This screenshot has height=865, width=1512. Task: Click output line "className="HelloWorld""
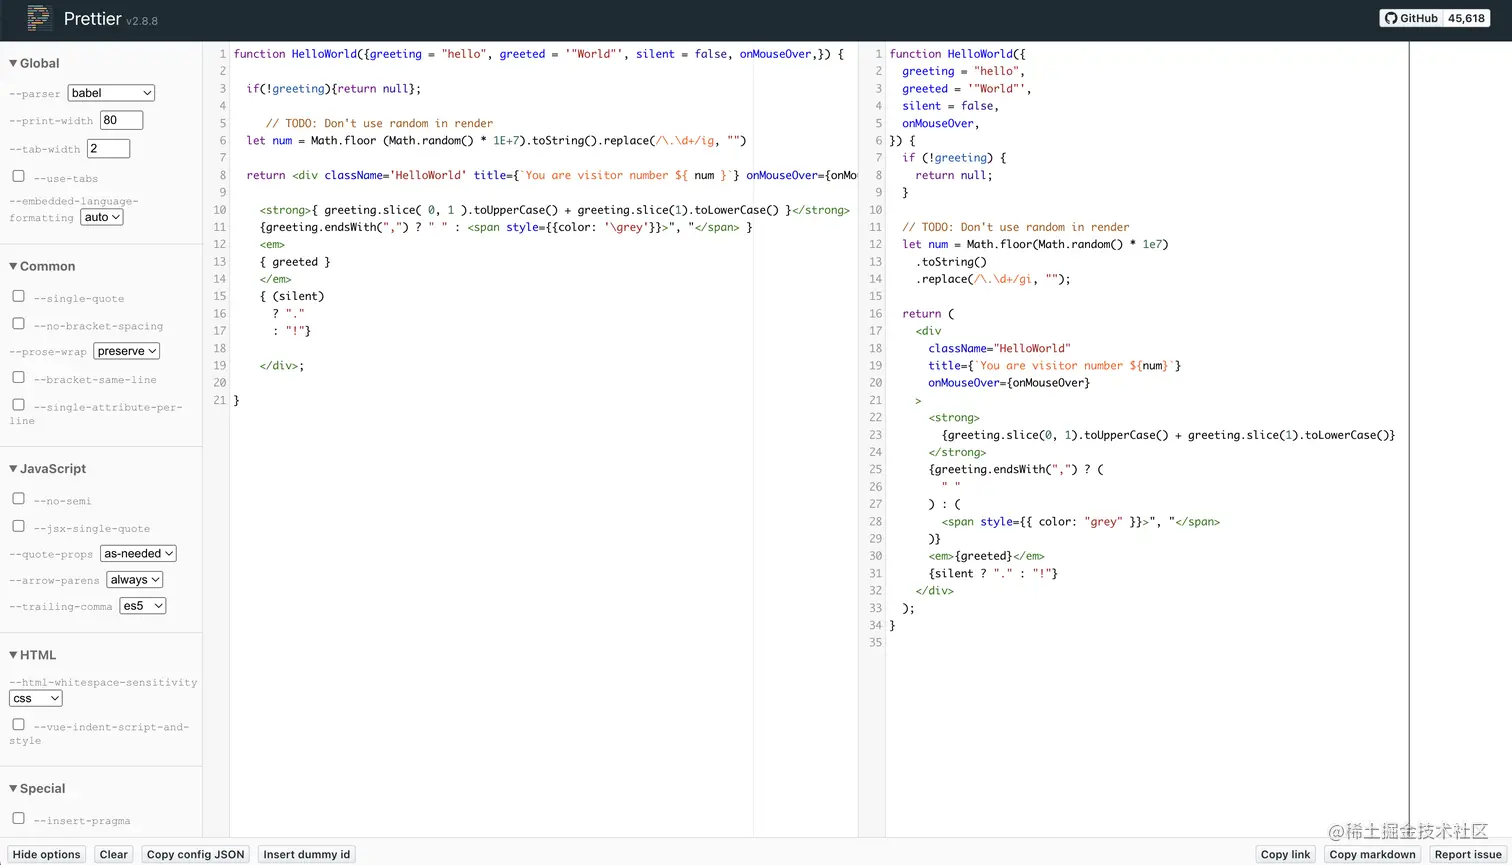[x=999, y=349]
